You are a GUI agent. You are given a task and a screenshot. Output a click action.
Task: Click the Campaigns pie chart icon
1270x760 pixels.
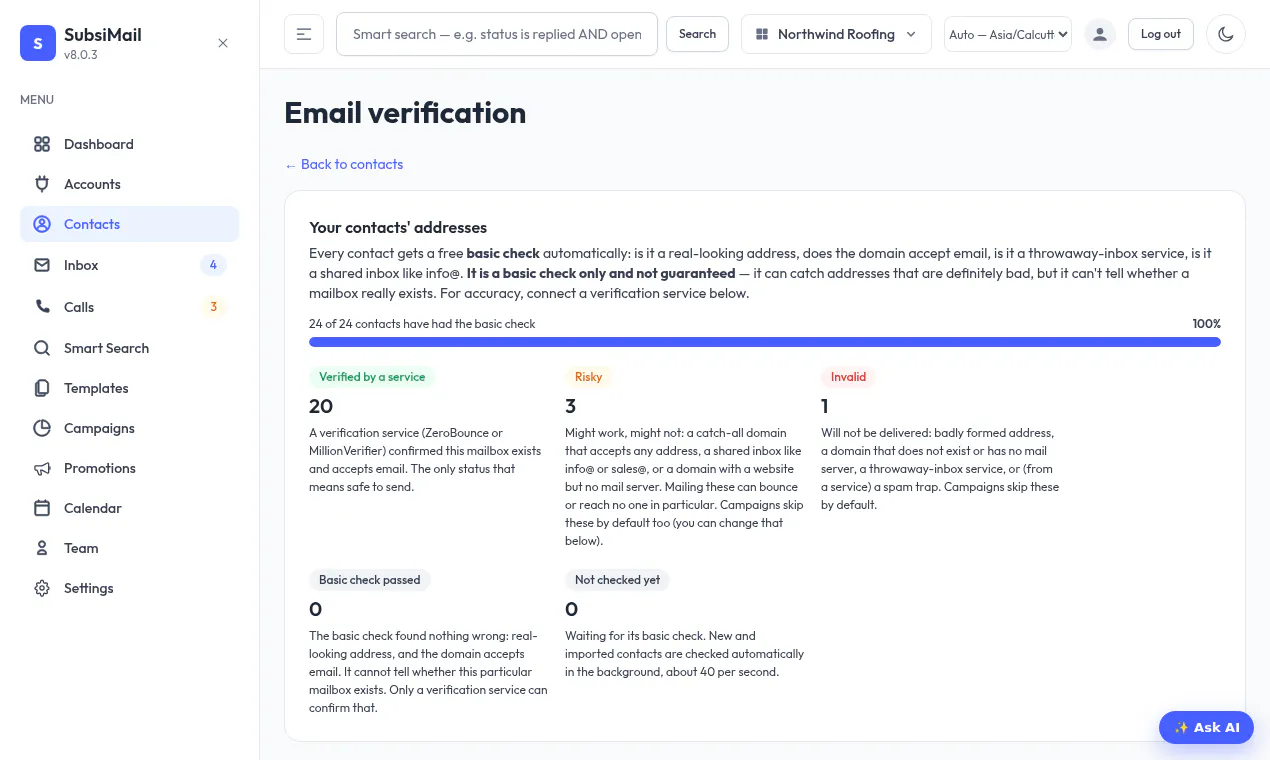(x=42, y=428)
